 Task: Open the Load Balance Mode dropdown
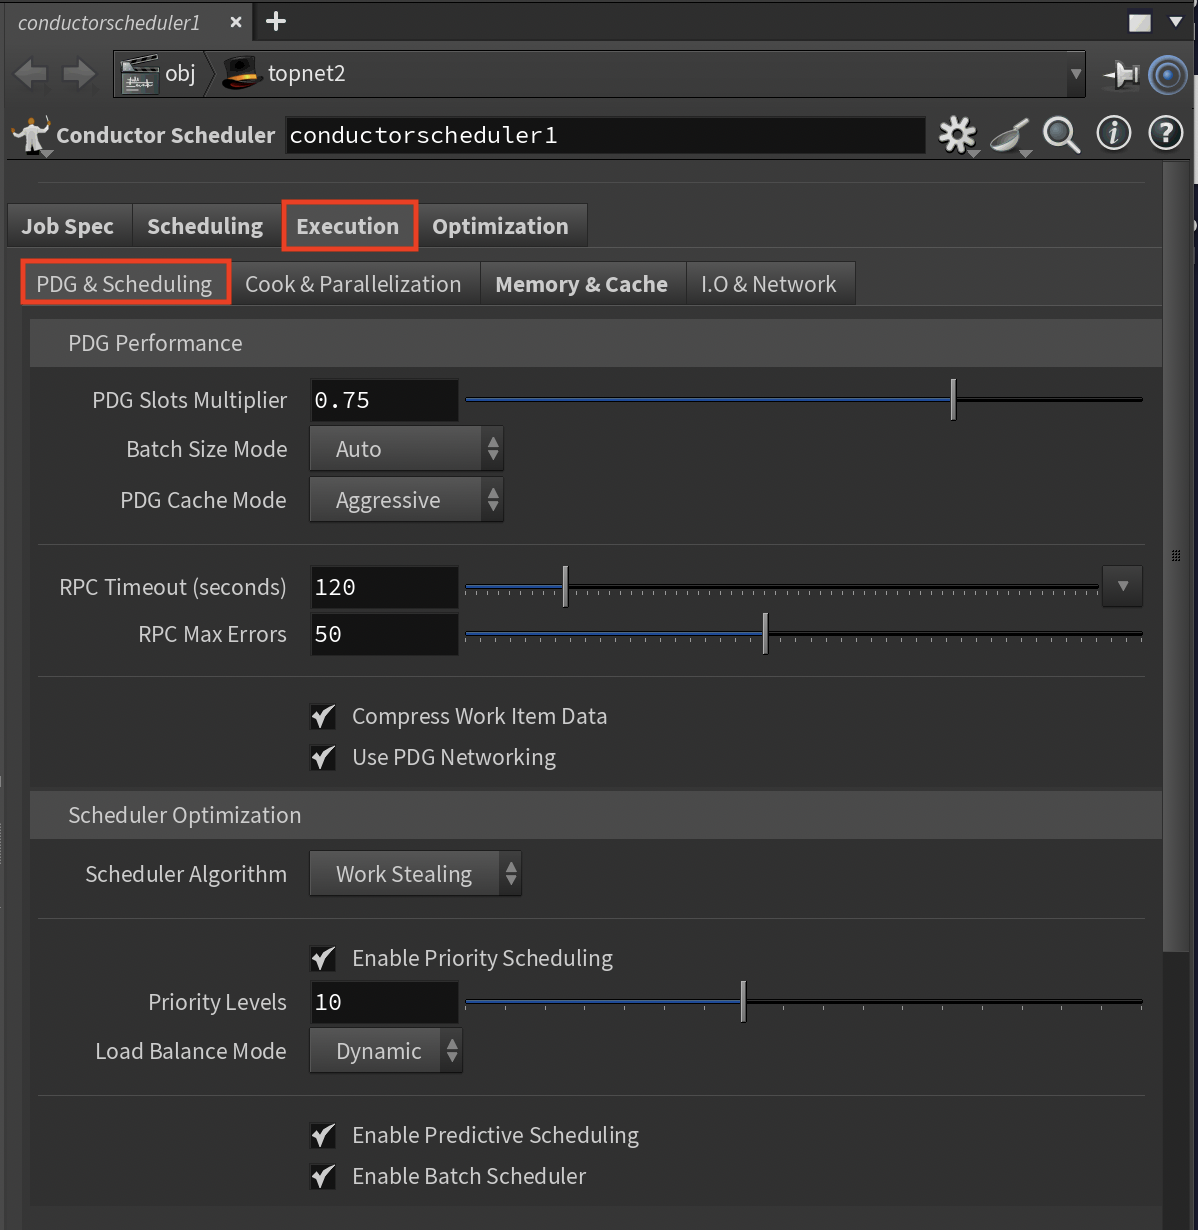coord(386,1051)
